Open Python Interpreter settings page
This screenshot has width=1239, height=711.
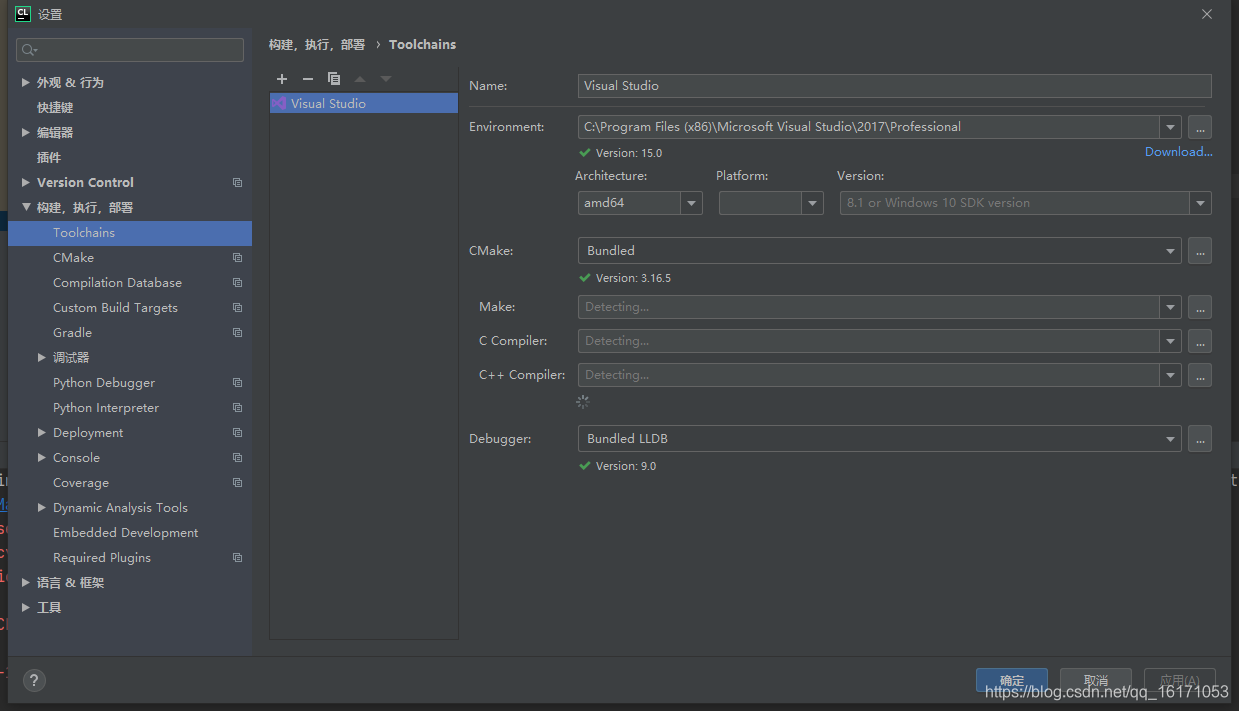106,408
